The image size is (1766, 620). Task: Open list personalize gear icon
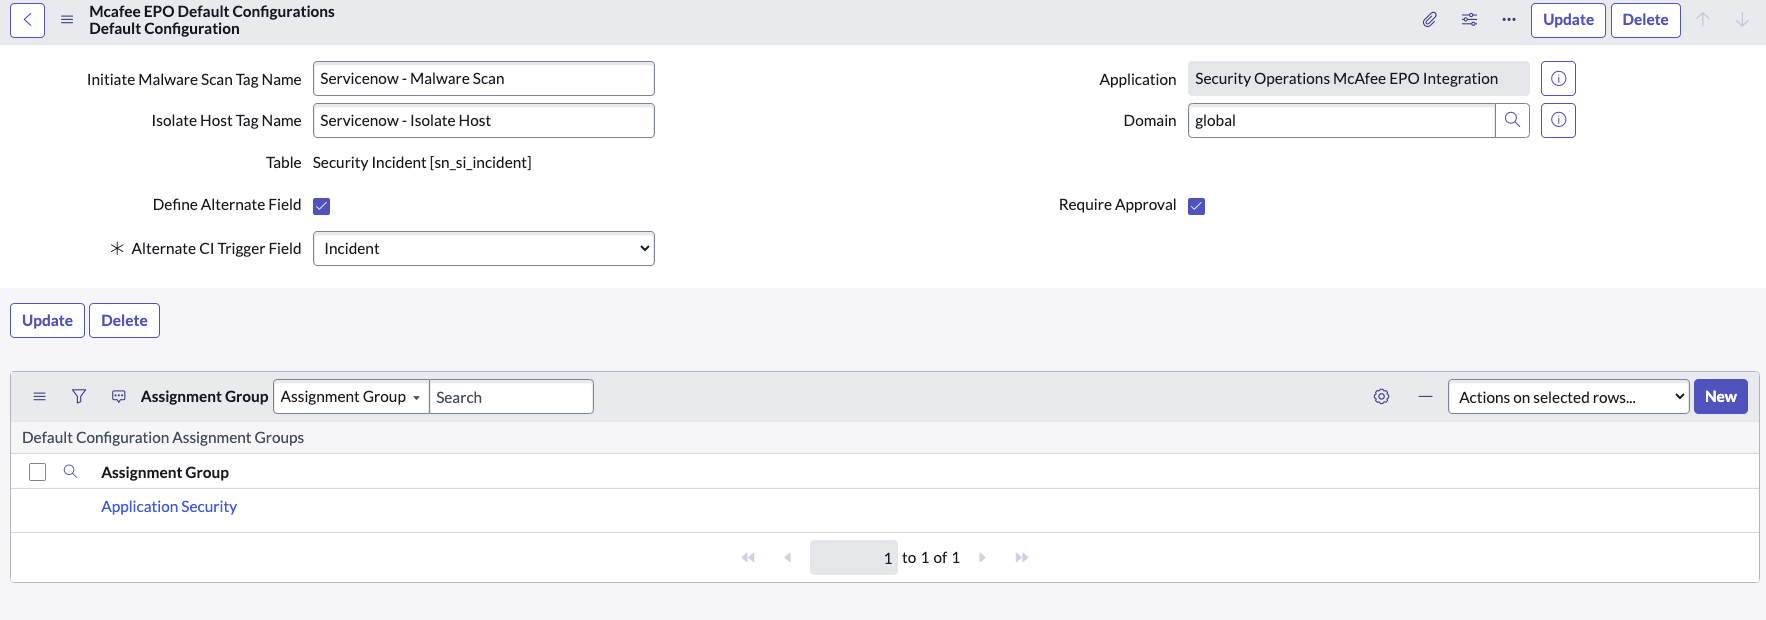click(1381, 397)
